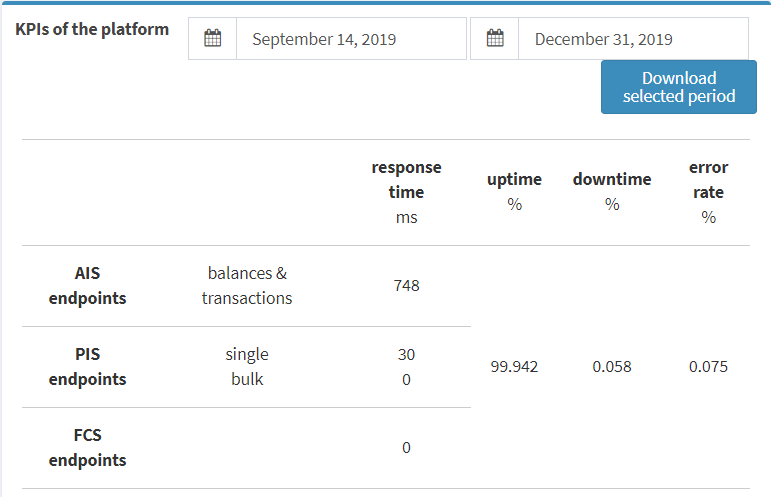Click the end date calendar icon

495,38
